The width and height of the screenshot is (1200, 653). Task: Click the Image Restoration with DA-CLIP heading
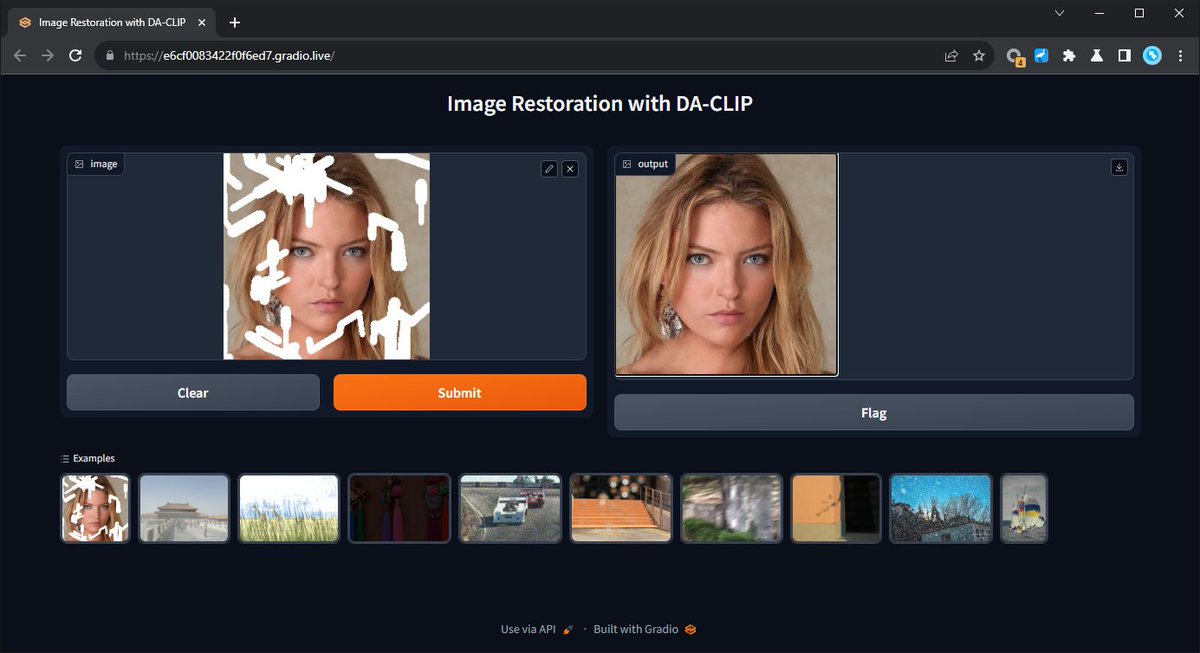(x=600, y=103)
